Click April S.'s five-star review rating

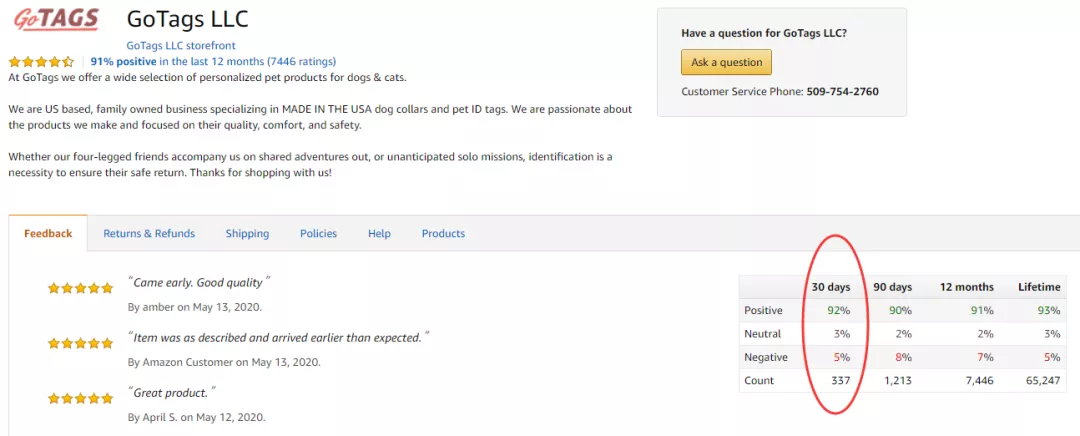(x=81, y=398)
